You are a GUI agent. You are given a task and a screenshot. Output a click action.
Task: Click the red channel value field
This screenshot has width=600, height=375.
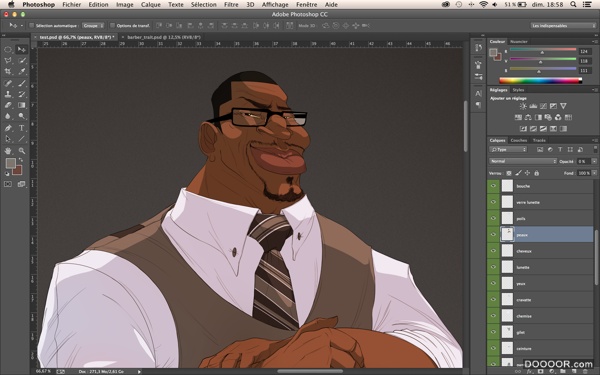(x=584, y=51)
